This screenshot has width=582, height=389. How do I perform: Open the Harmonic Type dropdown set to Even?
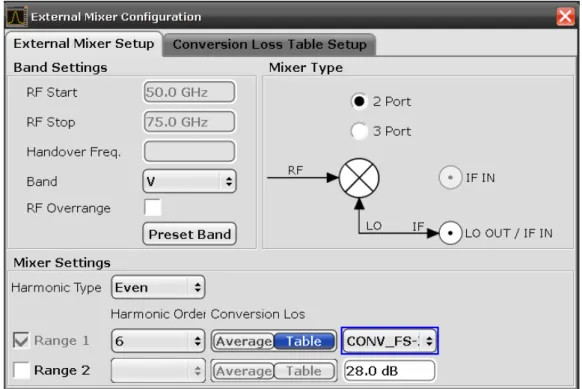click(x=158, y=287)
